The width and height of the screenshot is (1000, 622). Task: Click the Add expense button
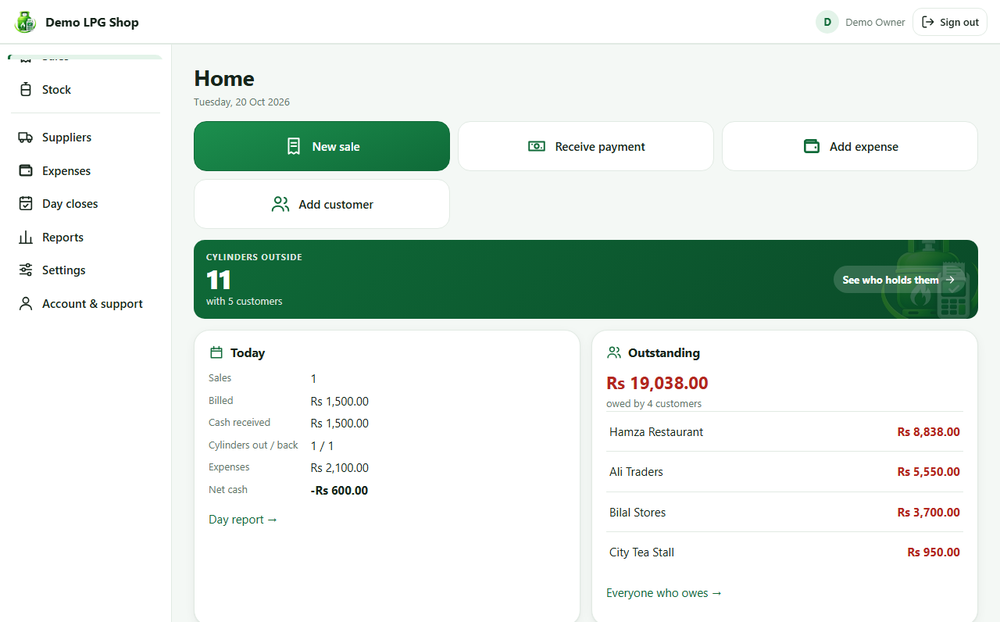point(849,146)
